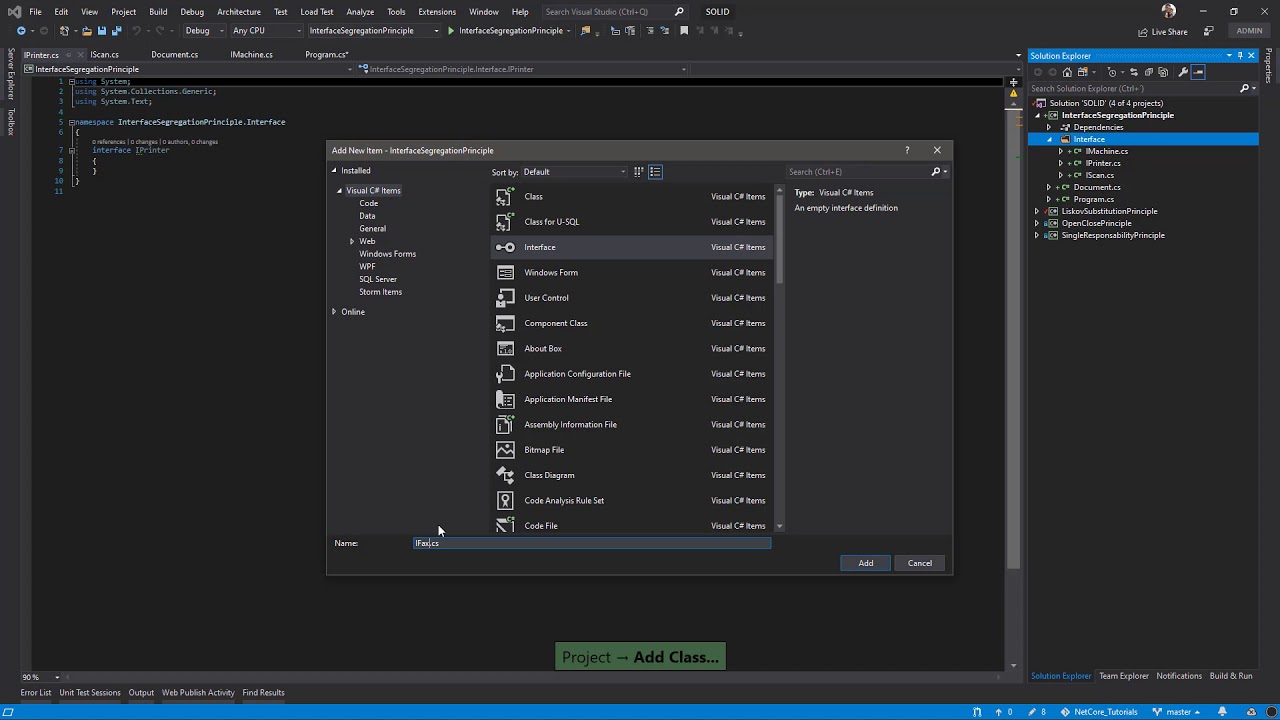Switch to the Program.cs editor tab
1280x720 pixels.
pyautogui.click(x=327, y=55)
